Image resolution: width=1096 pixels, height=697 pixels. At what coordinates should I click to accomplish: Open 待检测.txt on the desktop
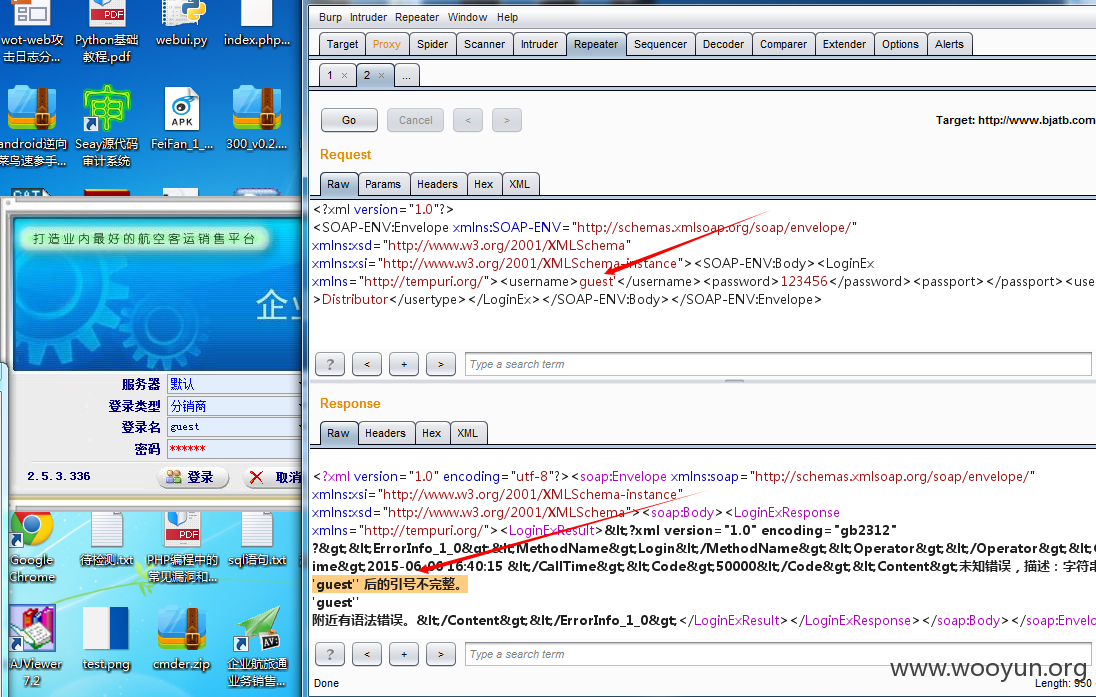click(x=107, y=540)
